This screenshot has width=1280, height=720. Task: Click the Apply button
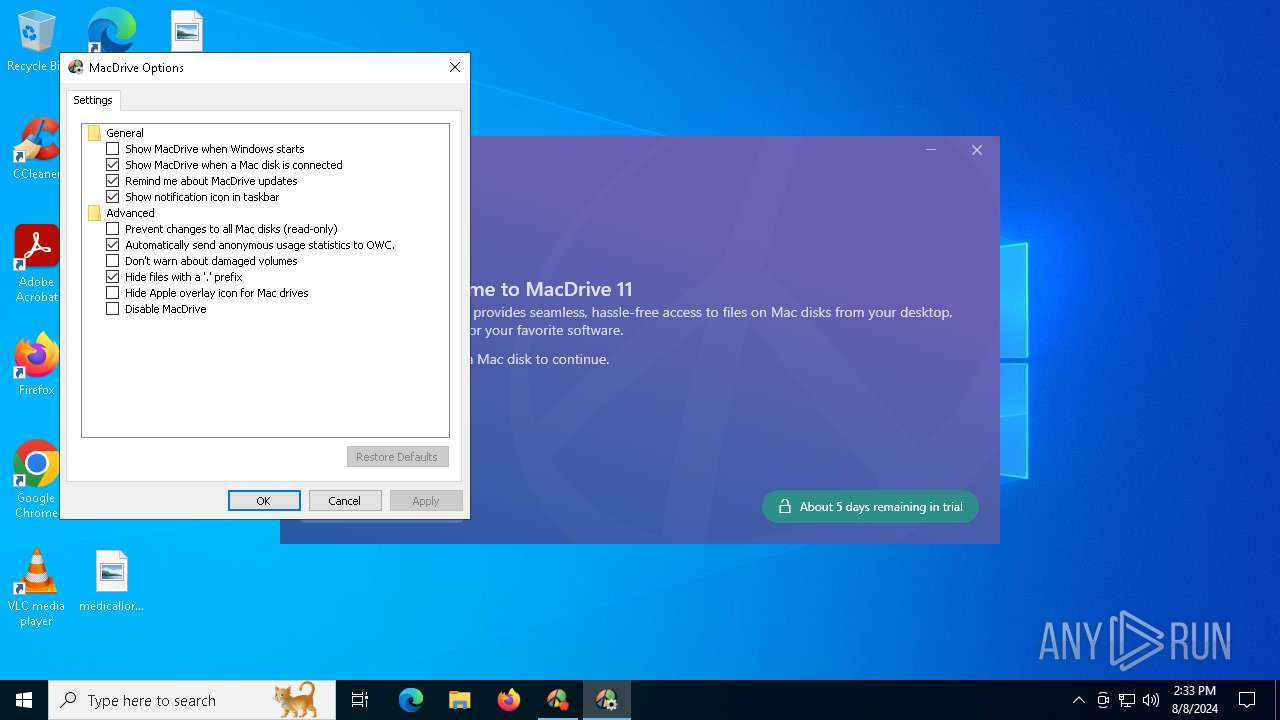[x=426, y=501]
